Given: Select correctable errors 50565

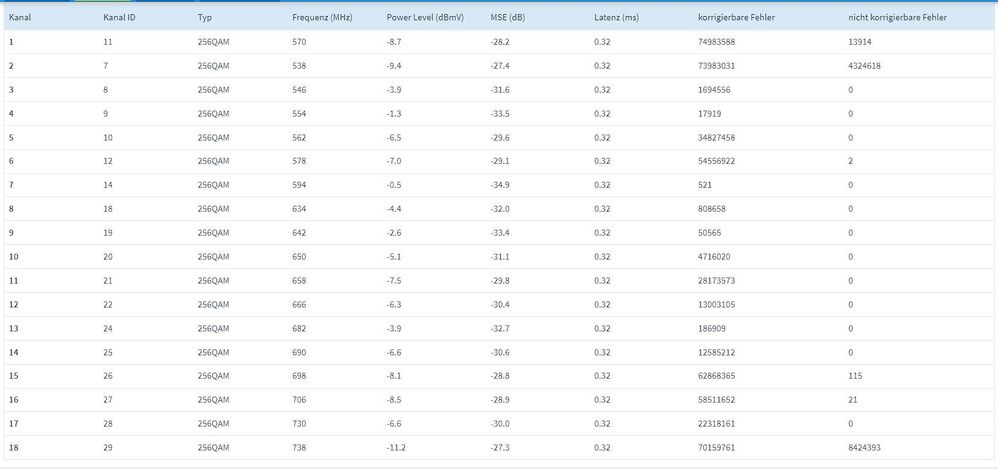Looking at the screenshot, I should [x=710, y=233].
